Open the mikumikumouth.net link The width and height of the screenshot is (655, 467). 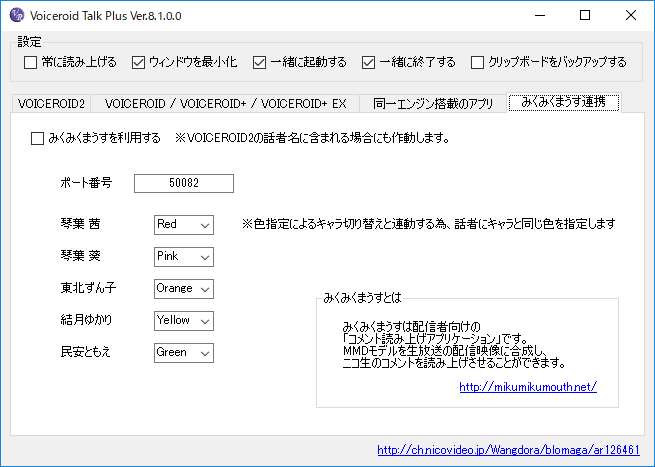(528, 387)
